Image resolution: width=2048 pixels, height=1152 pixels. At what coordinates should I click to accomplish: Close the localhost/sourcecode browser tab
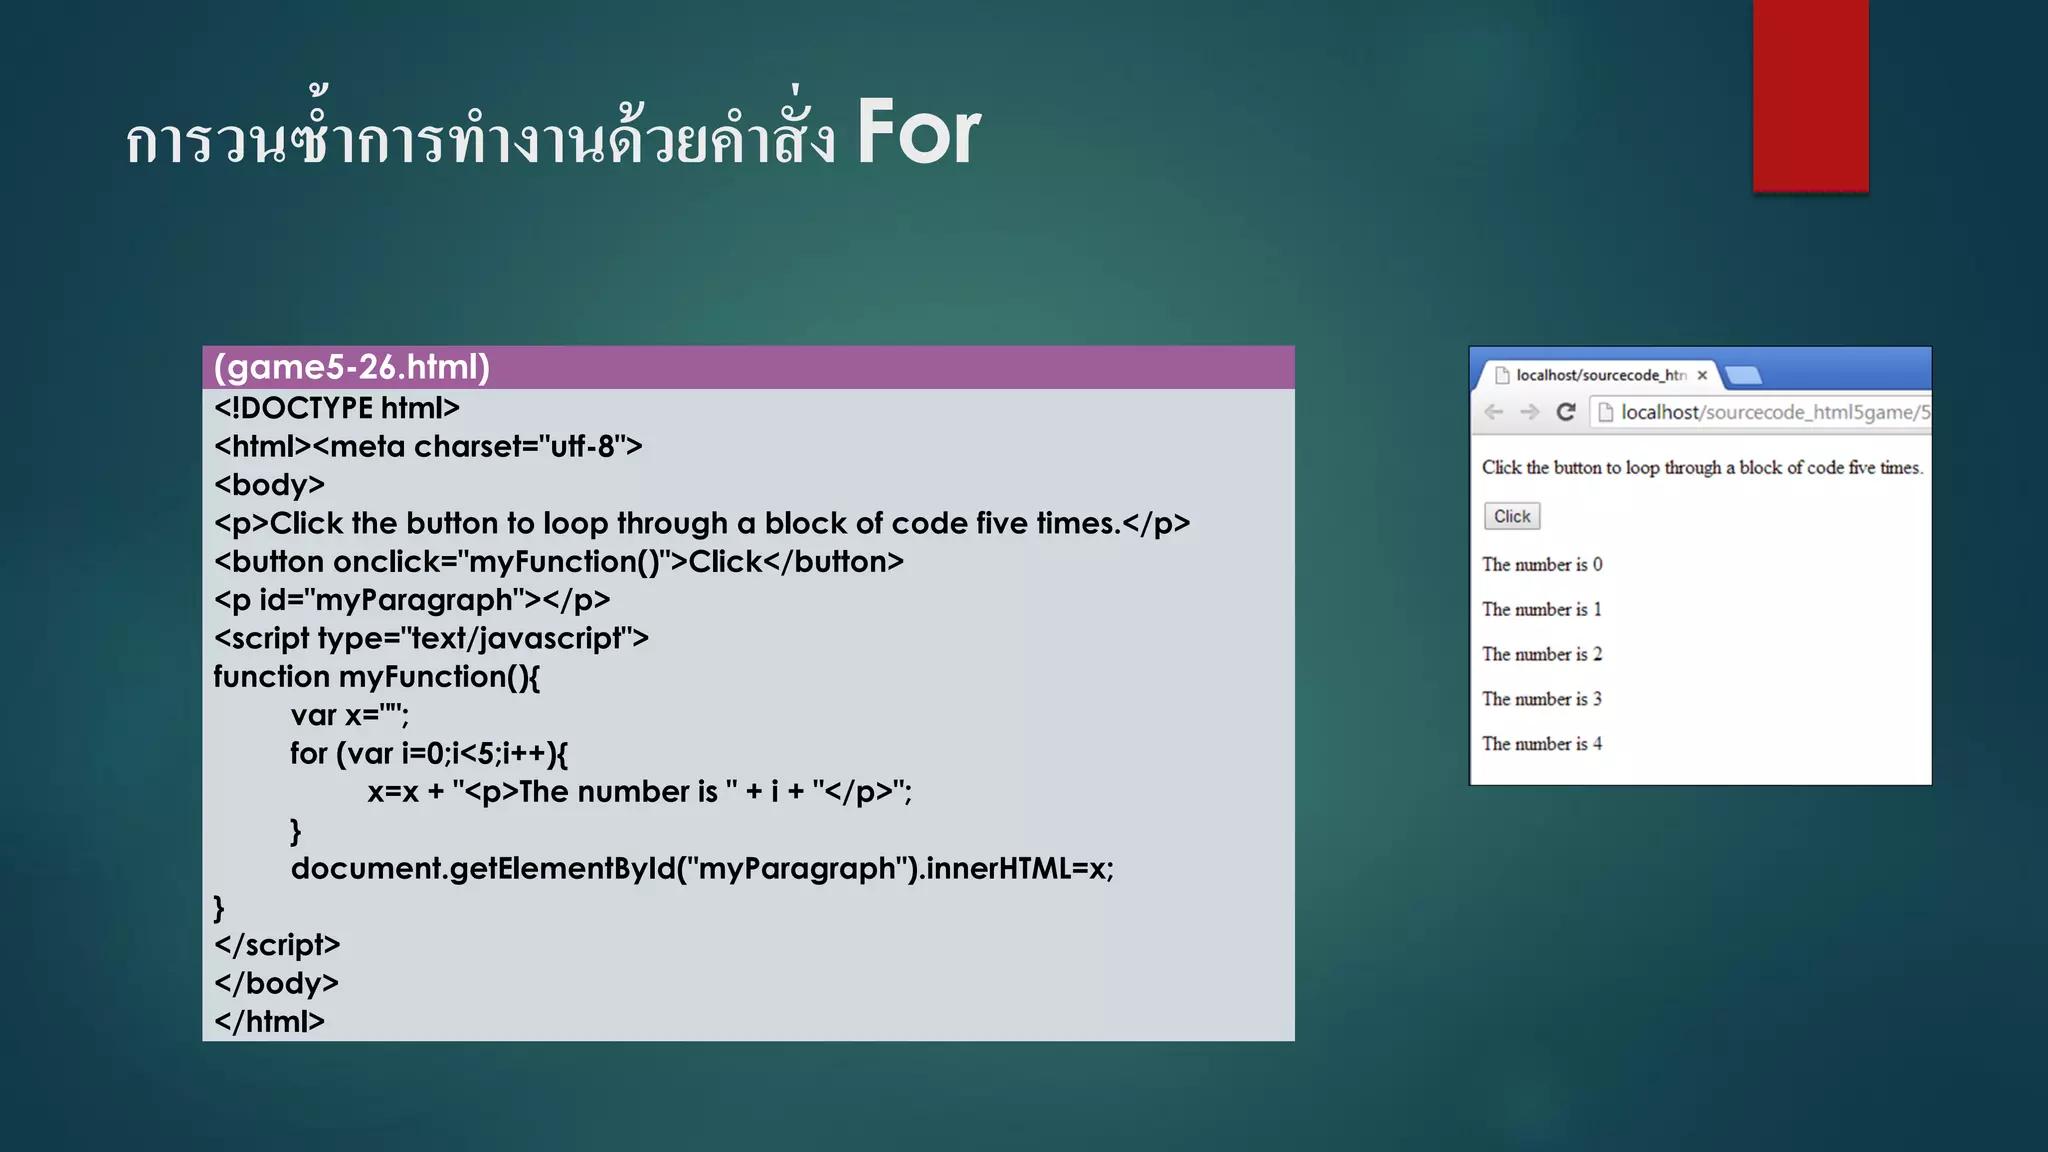[1702, 375]
